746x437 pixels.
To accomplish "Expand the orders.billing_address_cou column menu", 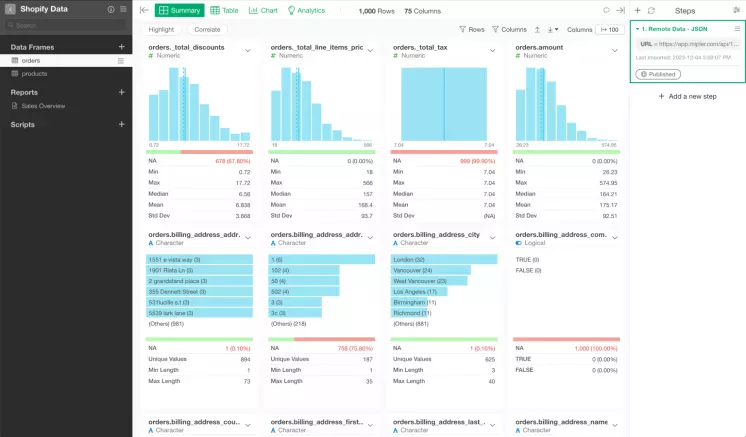I will click(x=248, y=425).
